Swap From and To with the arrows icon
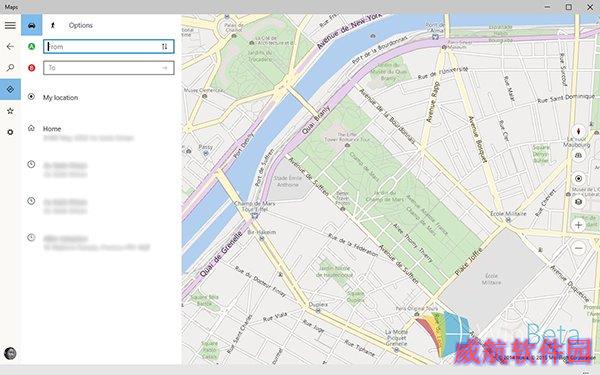The height and width of the screenshot is (375, 600). pyautogui.click(x=165, y=47)
